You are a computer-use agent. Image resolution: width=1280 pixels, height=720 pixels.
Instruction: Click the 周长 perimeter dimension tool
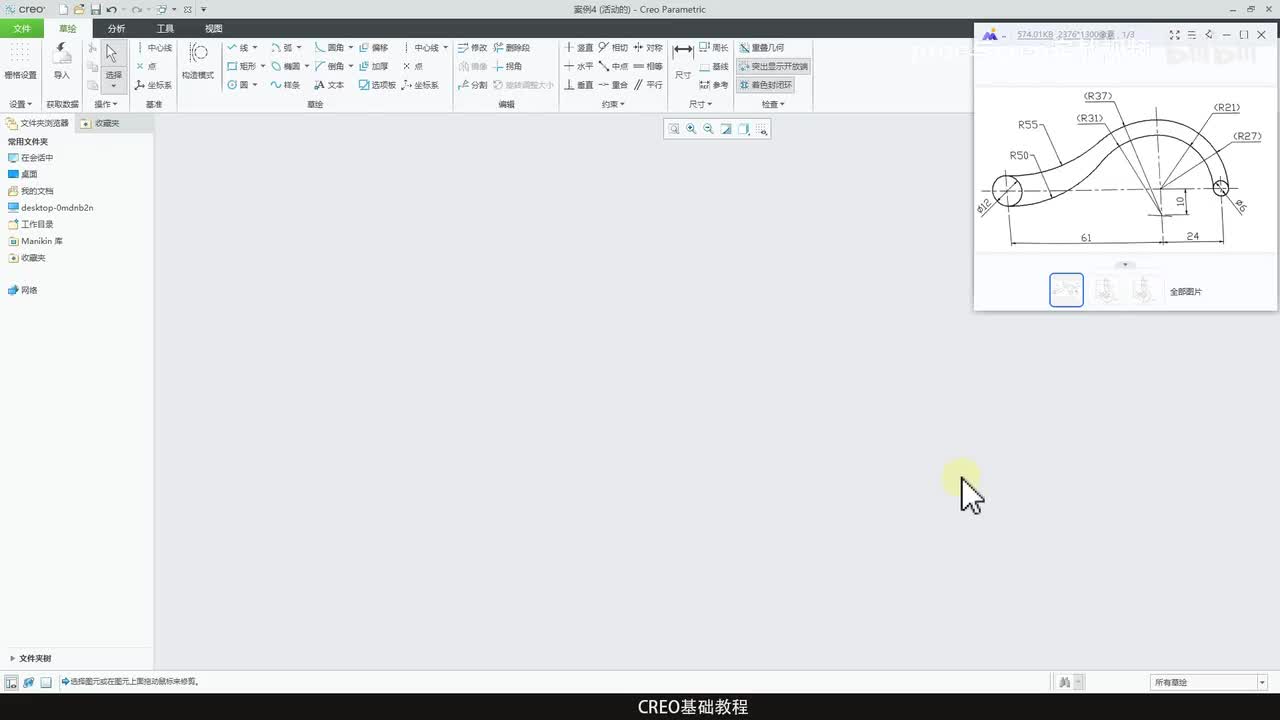pyautogui.click(x=714, y=47)
